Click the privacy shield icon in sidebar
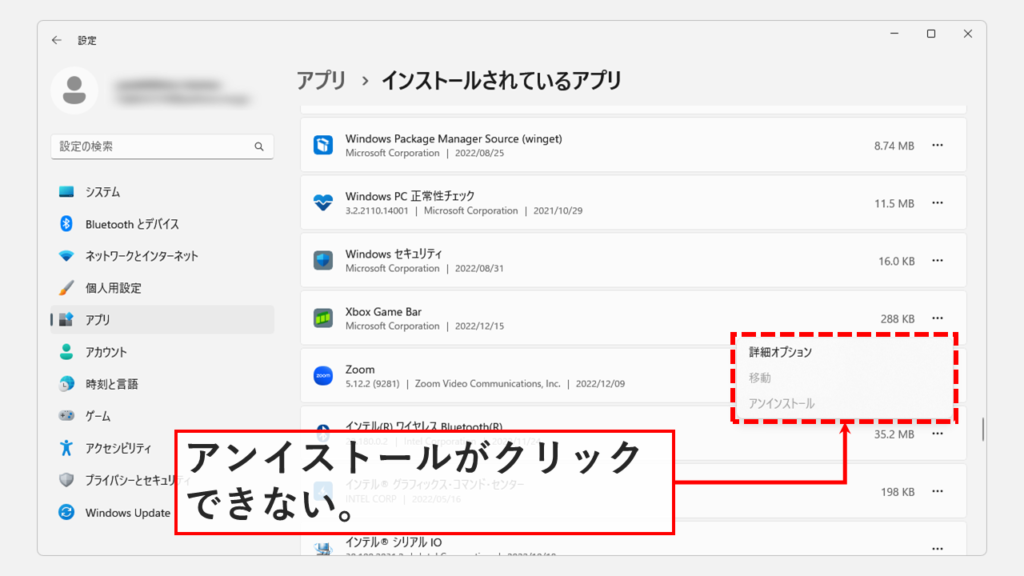Screen dimensions: 1024x576 [x=66, y=480]
